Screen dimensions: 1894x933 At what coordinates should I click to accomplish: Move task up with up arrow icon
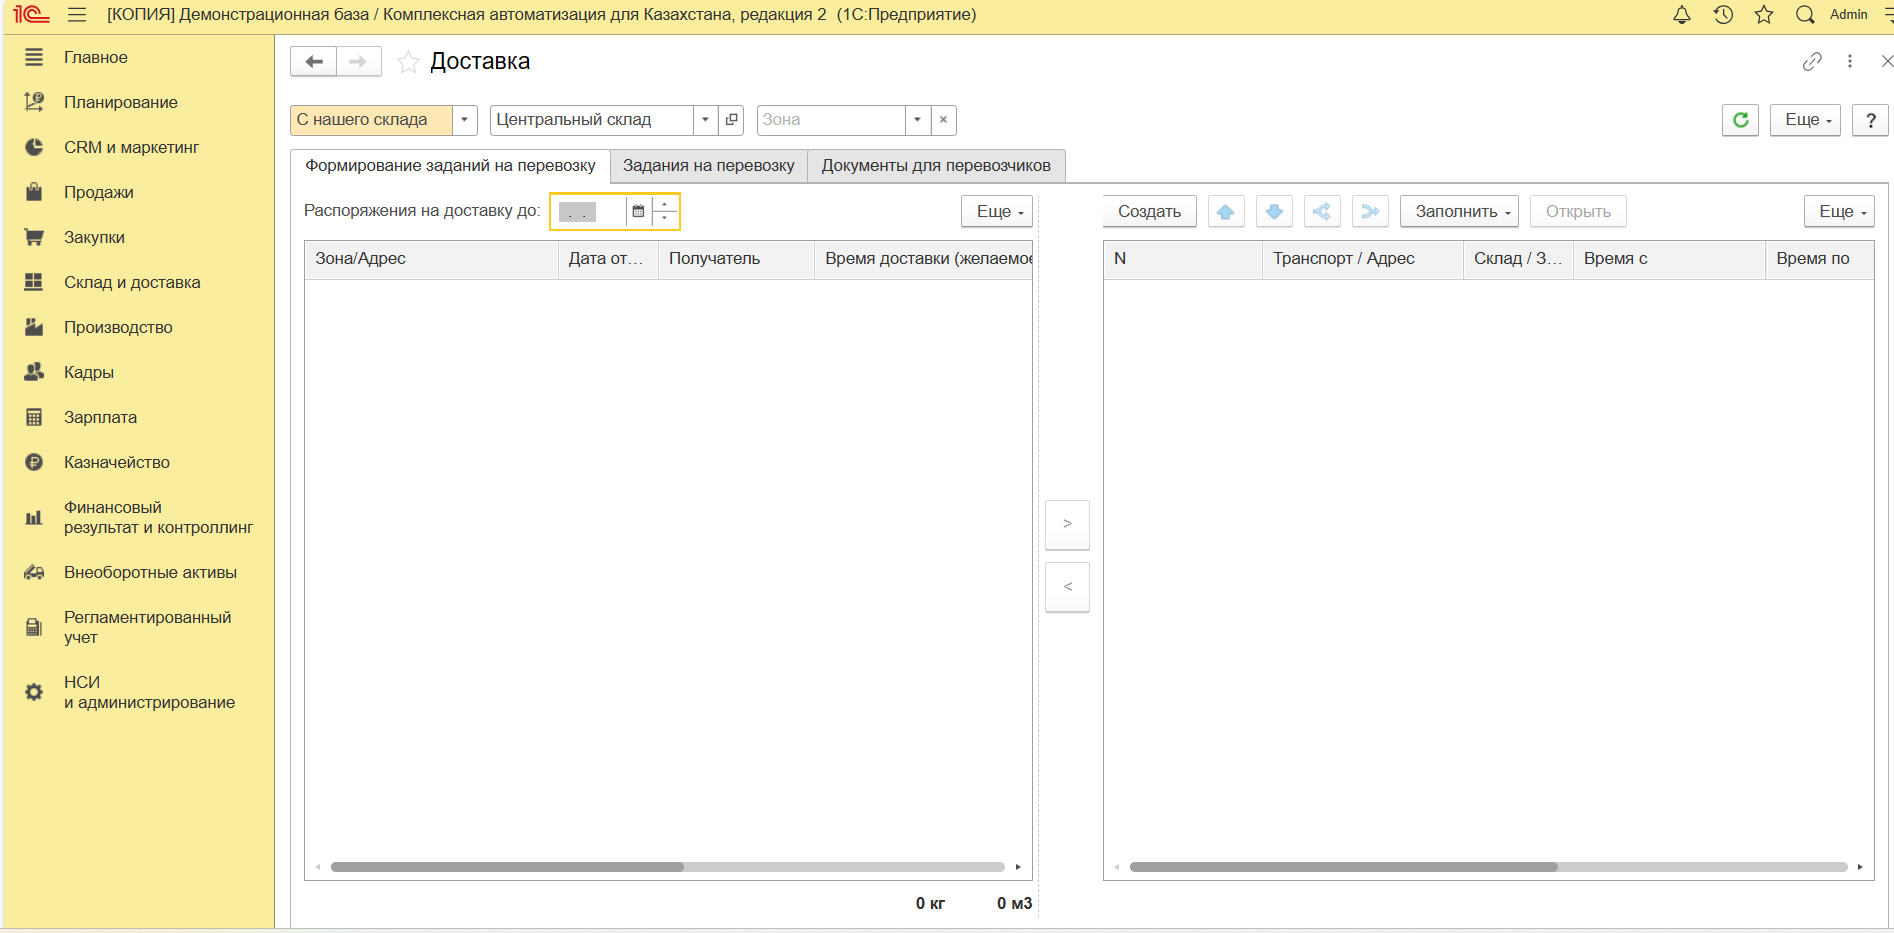coord(1225,212)
